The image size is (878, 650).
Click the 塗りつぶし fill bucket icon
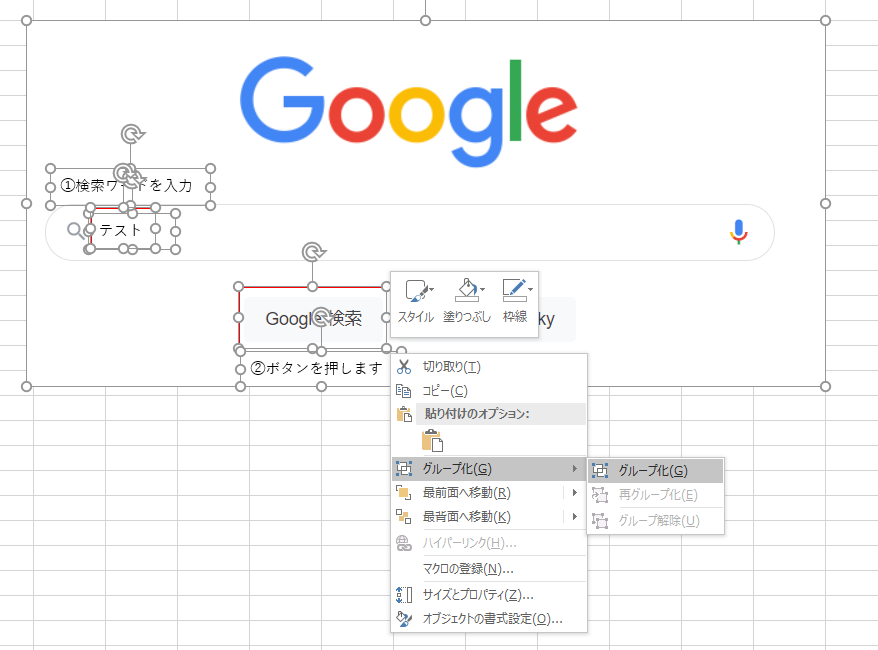466,289
